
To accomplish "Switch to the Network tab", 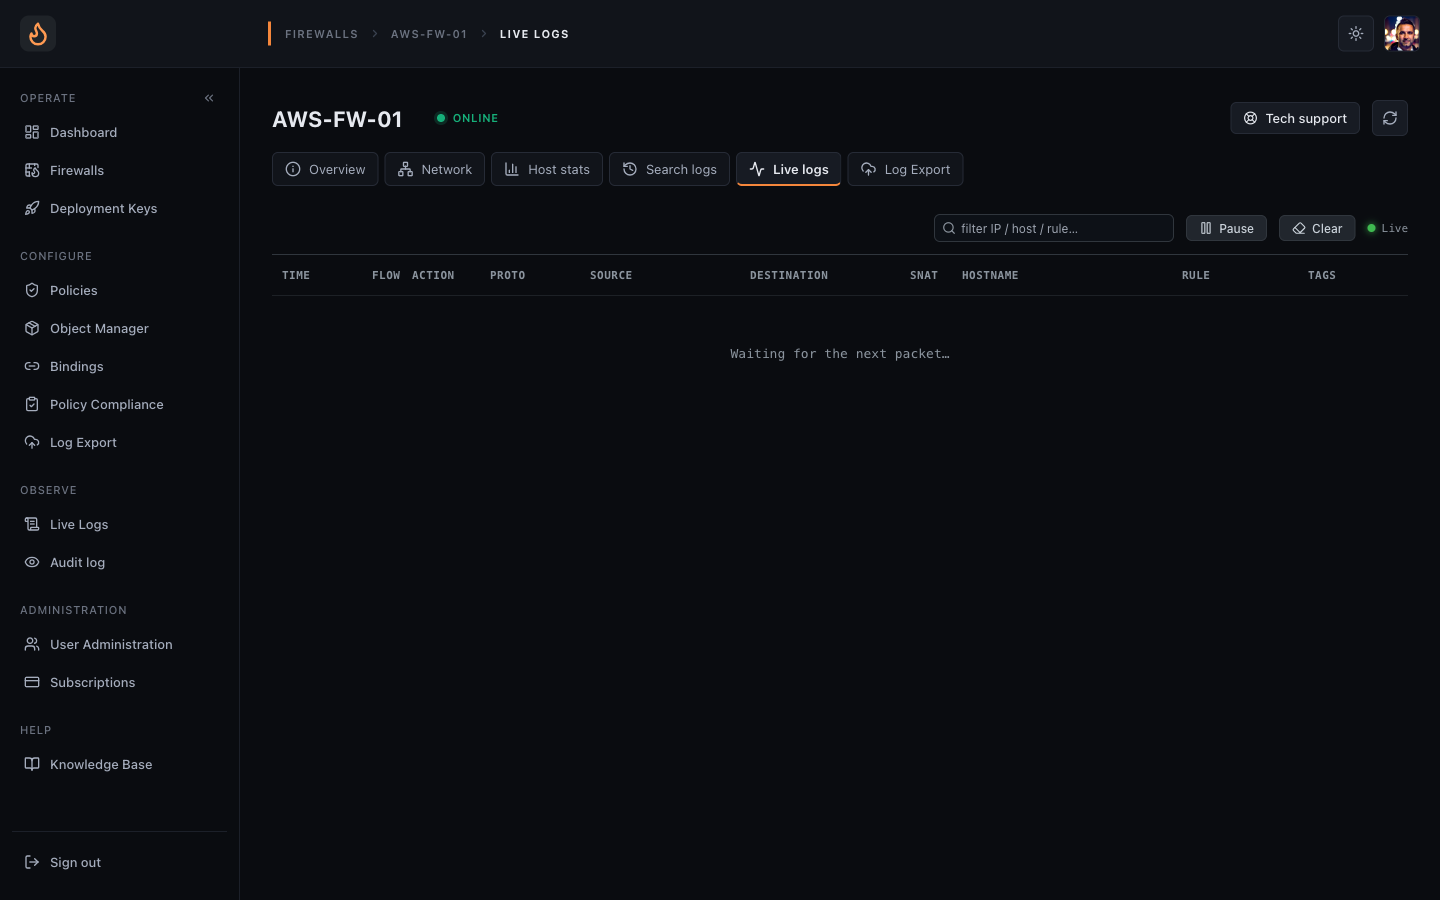I will tap(434, 169).
